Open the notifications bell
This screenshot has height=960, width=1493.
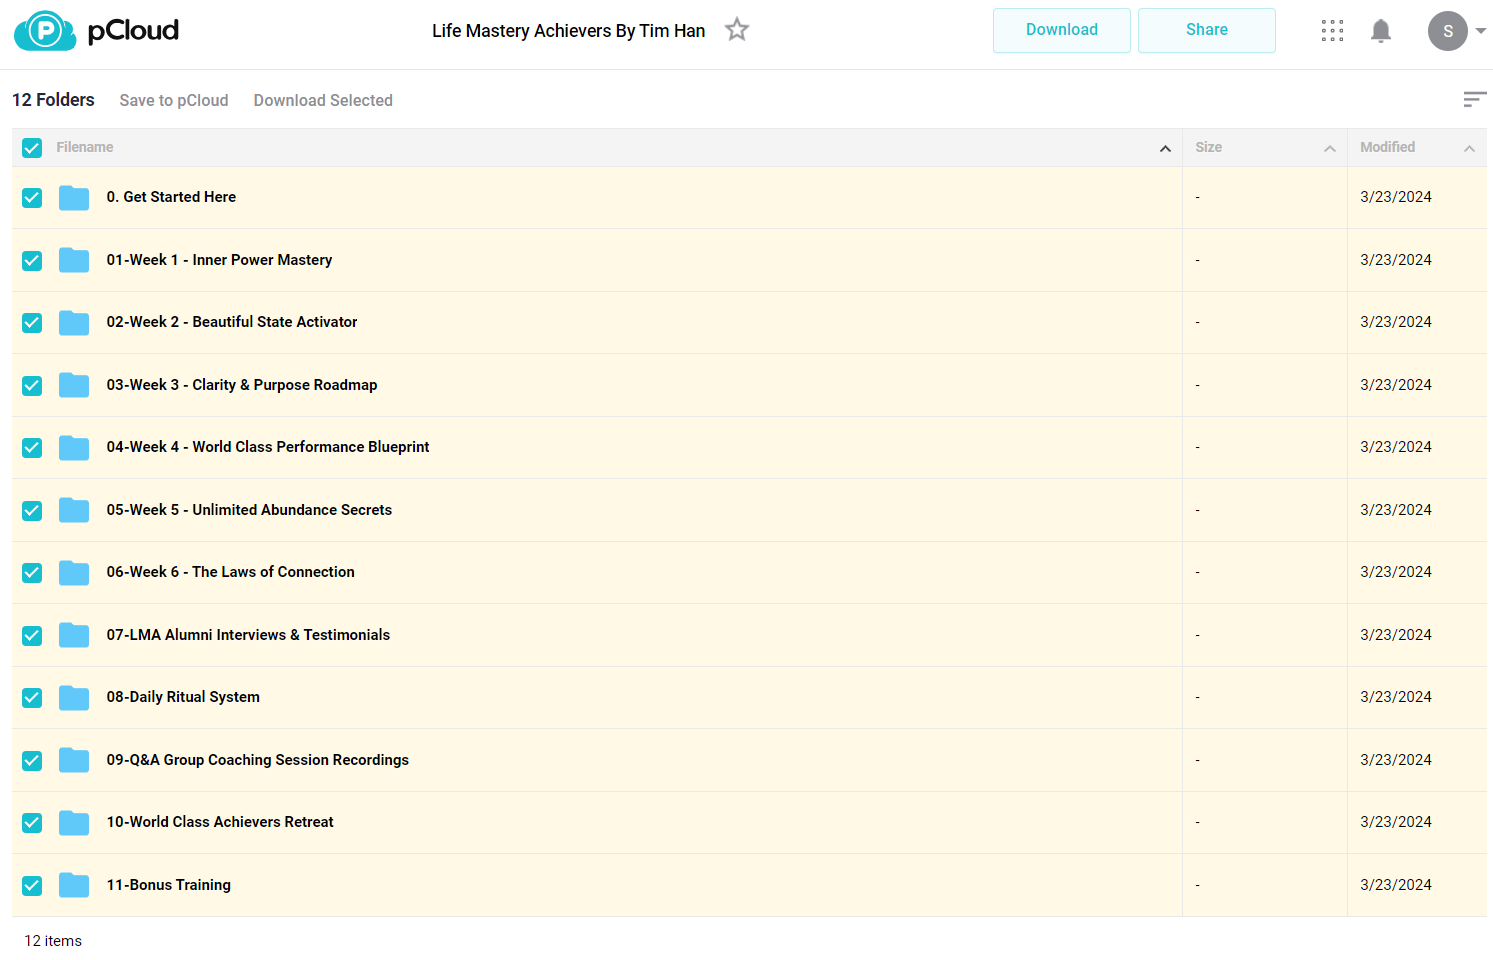[x=1381, y=31]
